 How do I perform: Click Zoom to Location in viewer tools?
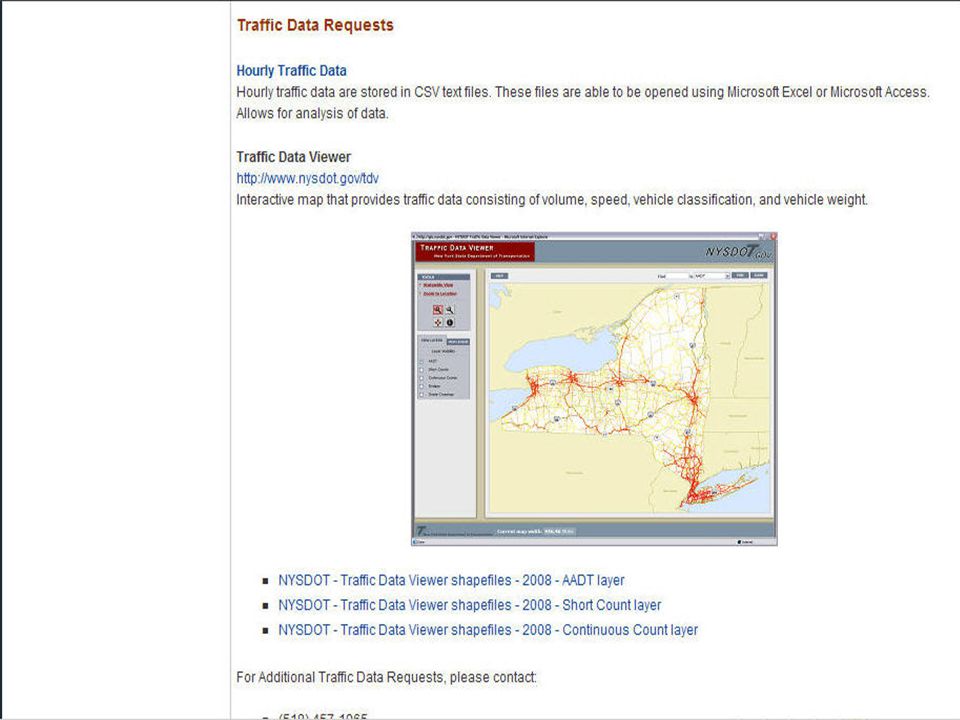[440, 294]
